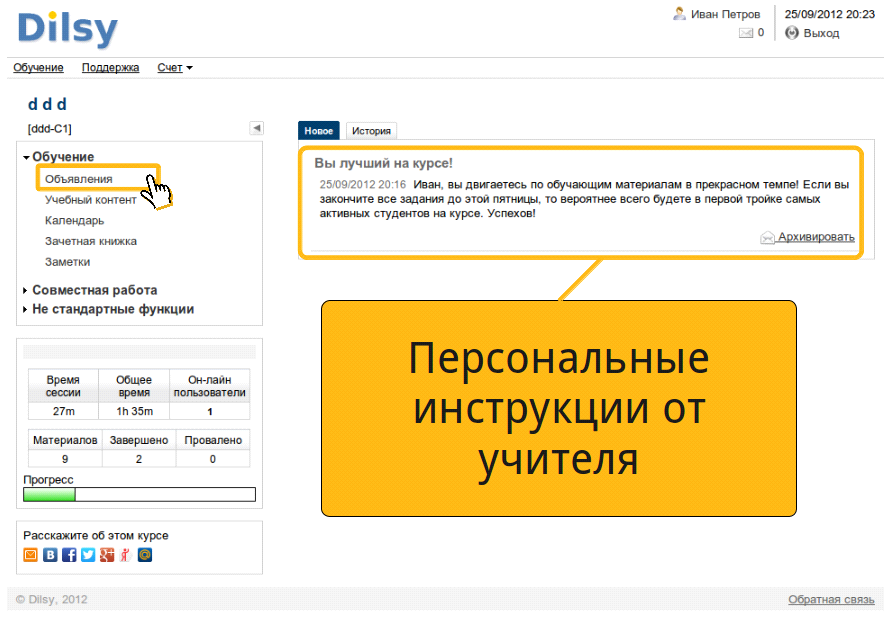The image size is (888, 638).
Task: Open the Счет dropdown menu
Action: [x=174, y=67]
